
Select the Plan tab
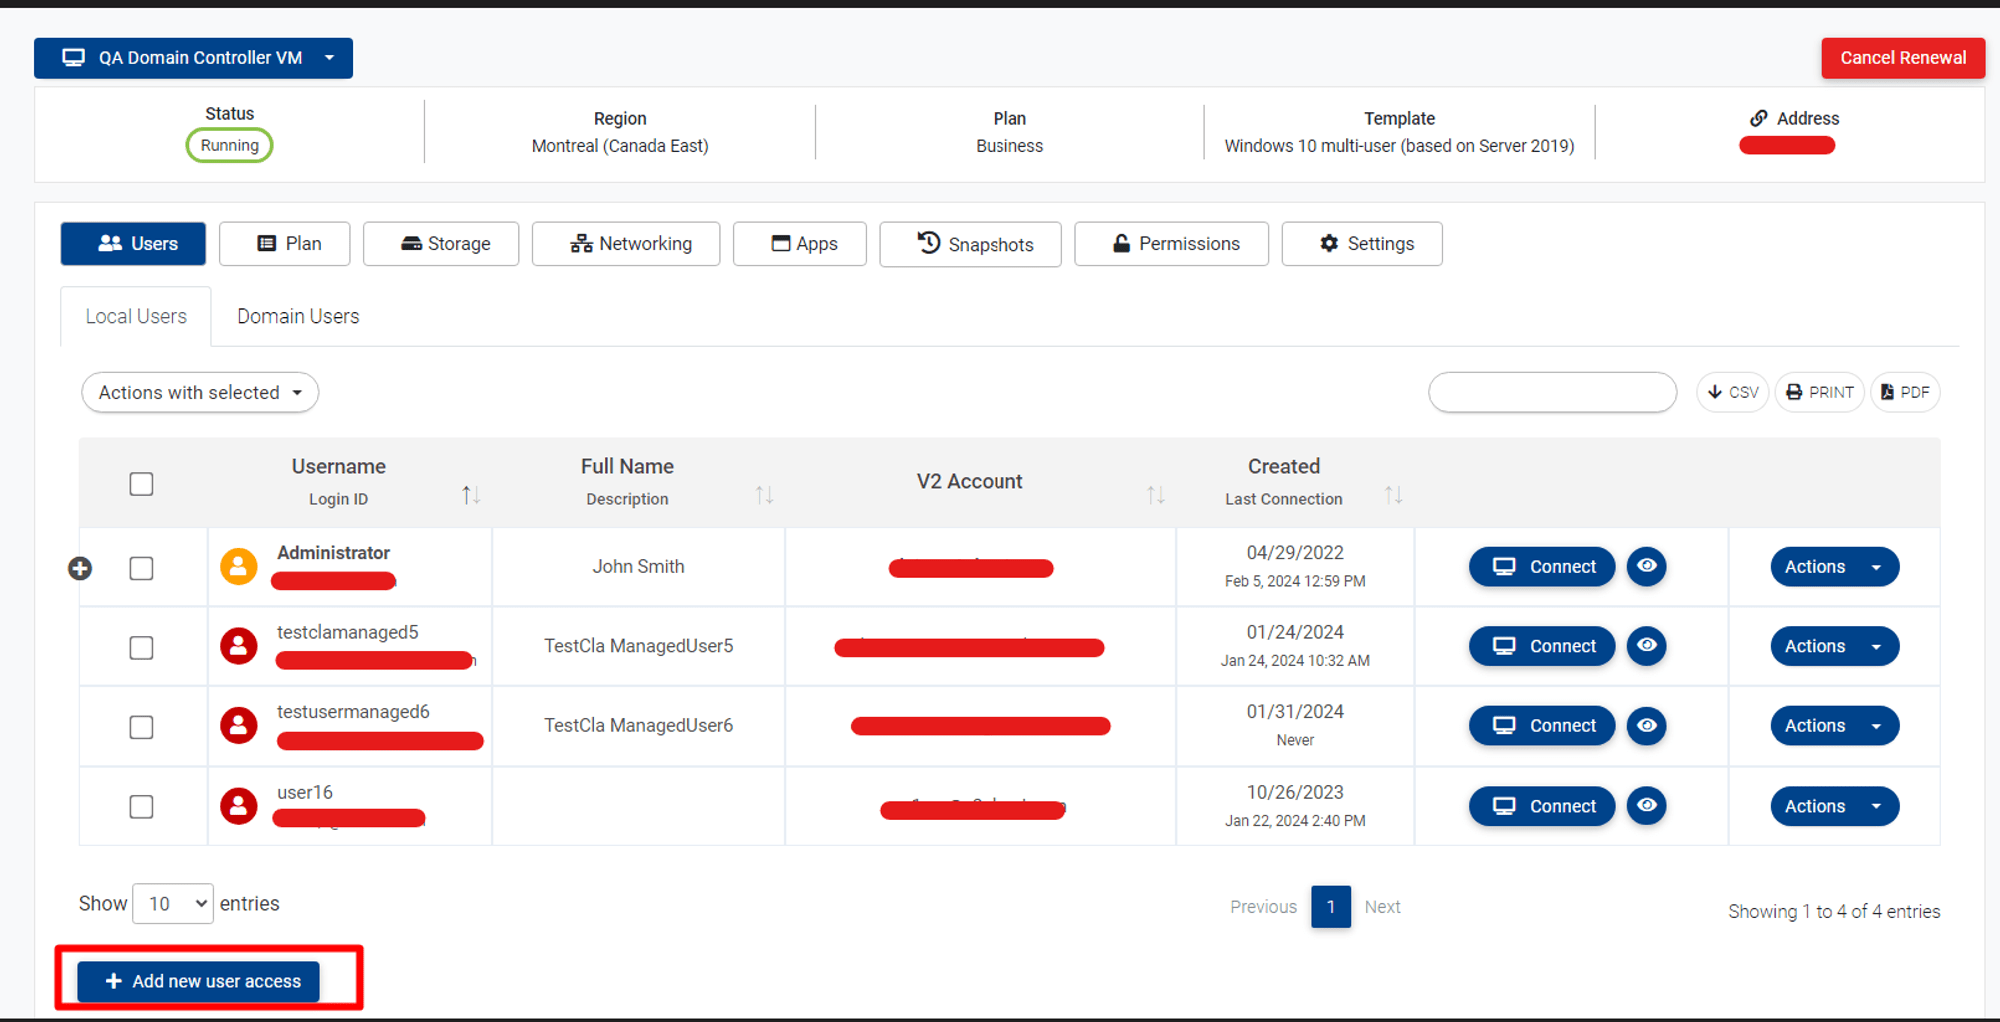coord(284,243)
